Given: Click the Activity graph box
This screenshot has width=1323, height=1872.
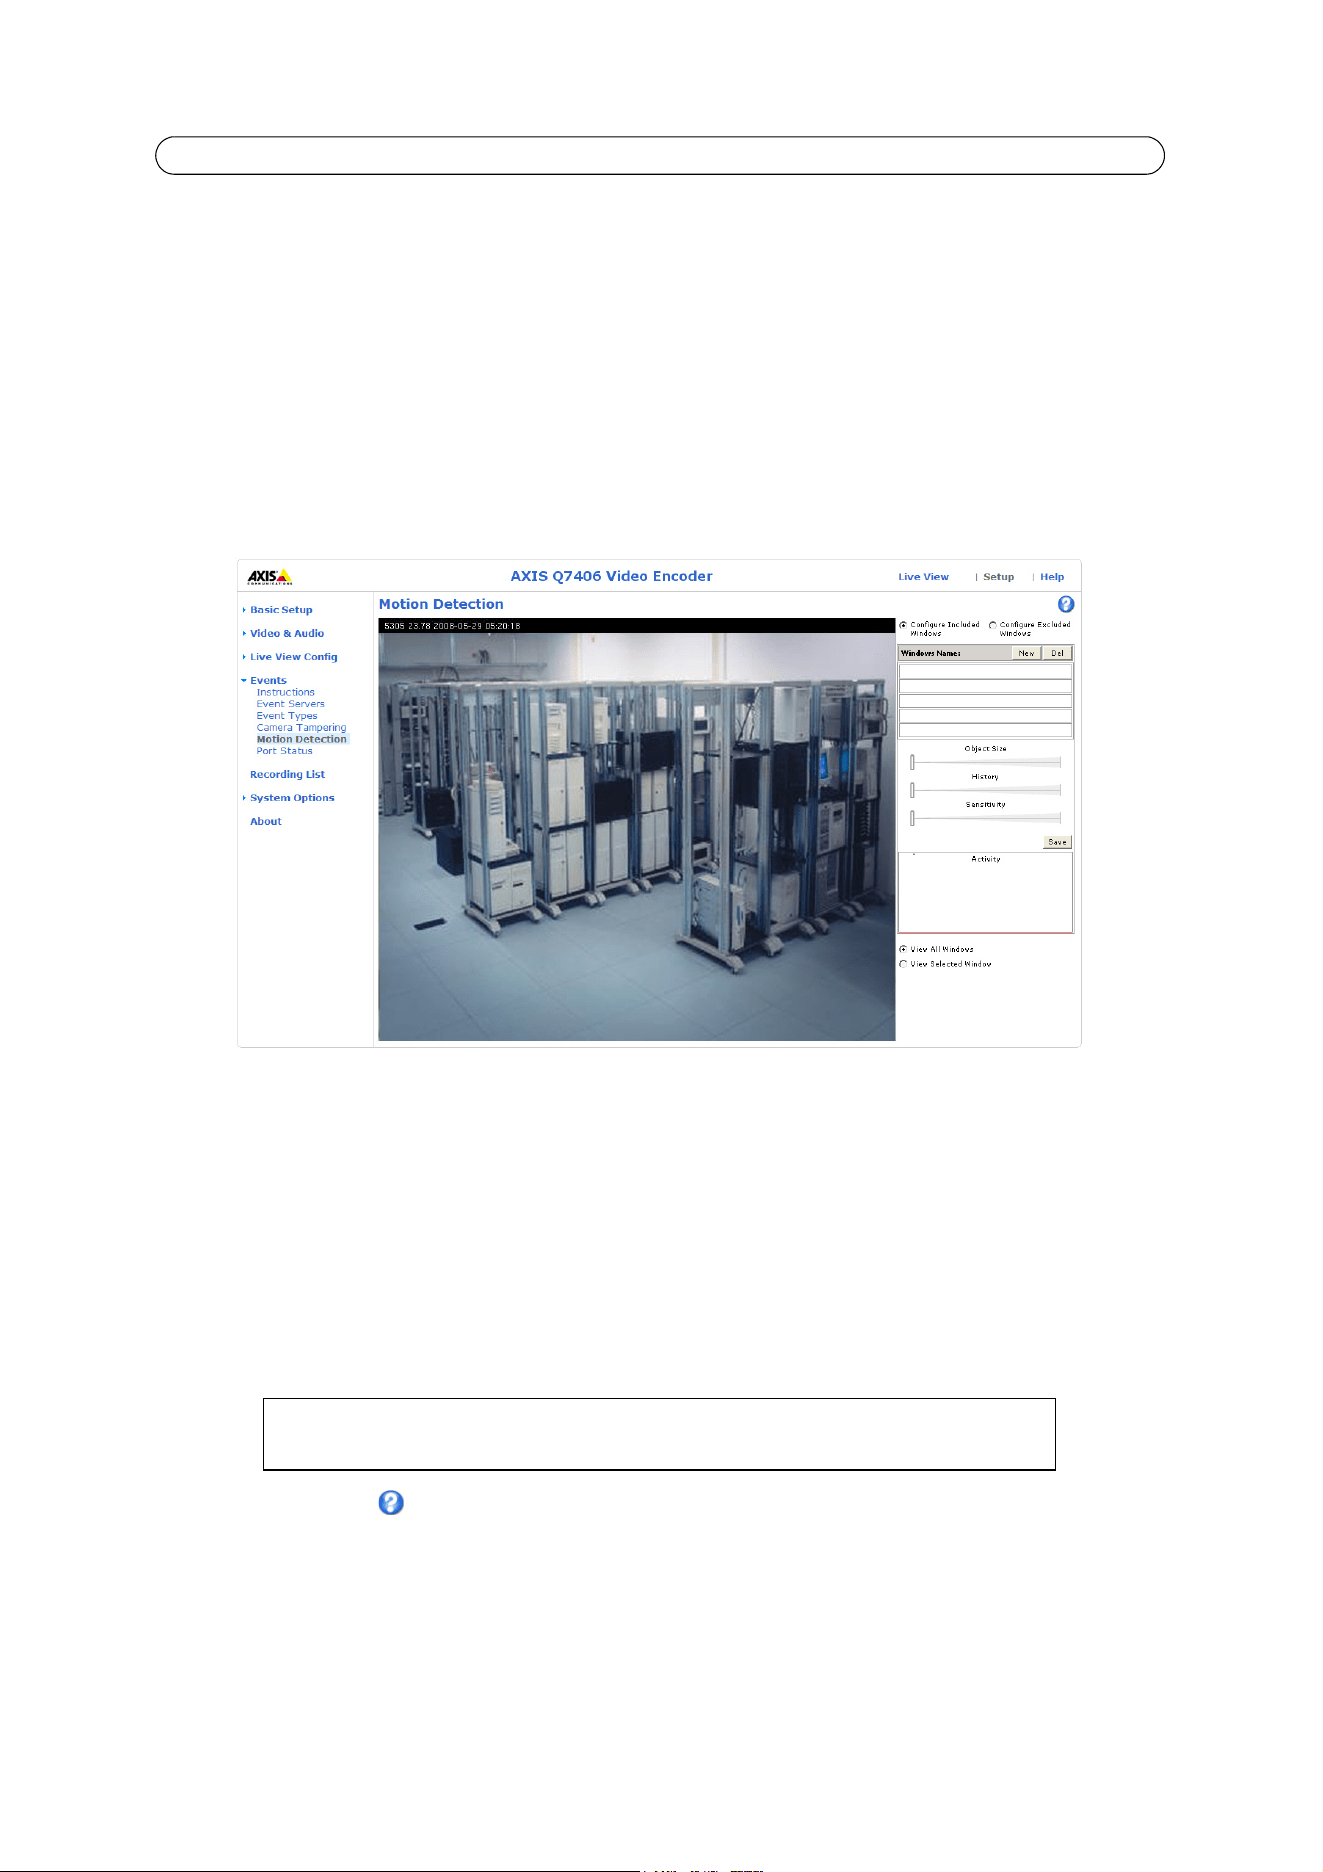Looking at the screenshot, I should (985, 892).
